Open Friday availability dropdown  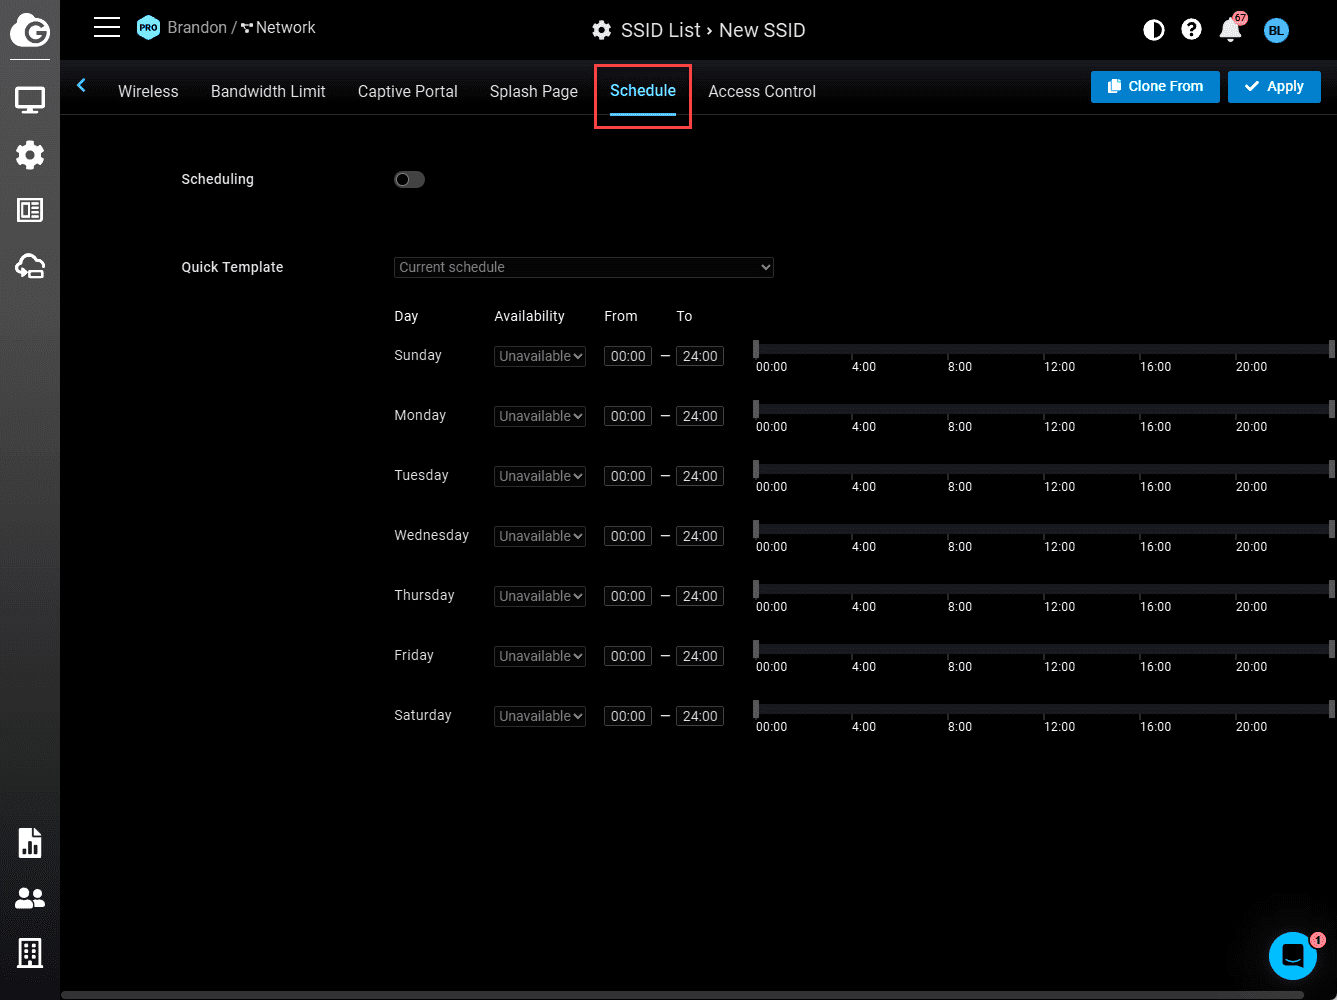point(540,656)
